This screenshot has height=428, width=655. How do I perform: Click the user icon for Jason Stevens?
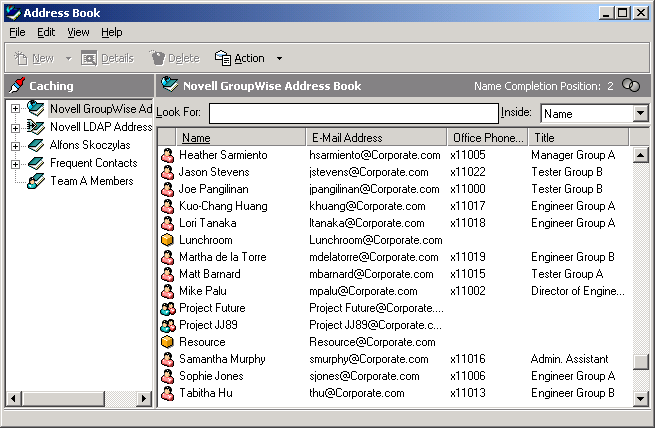pyautogui.click(x=168, y=172)
